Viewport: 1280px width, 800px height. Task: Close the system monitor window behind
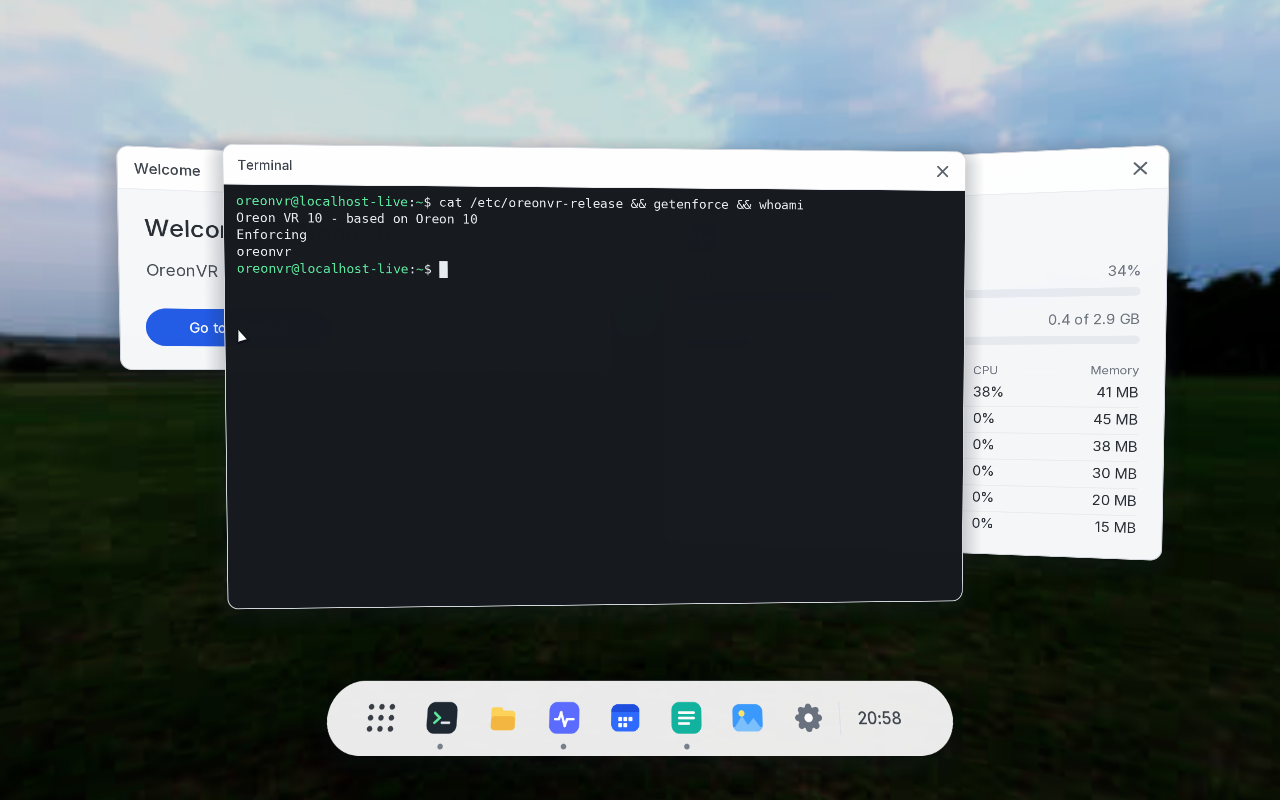click(x=1140, y=168)
